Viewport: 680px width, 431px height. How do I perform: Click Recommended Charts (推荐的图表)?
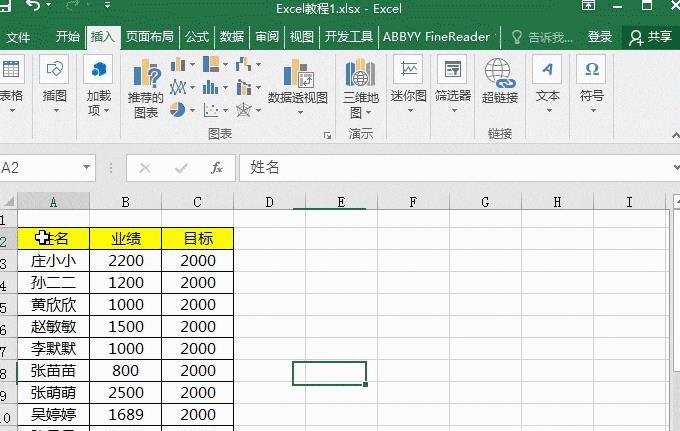146,89
